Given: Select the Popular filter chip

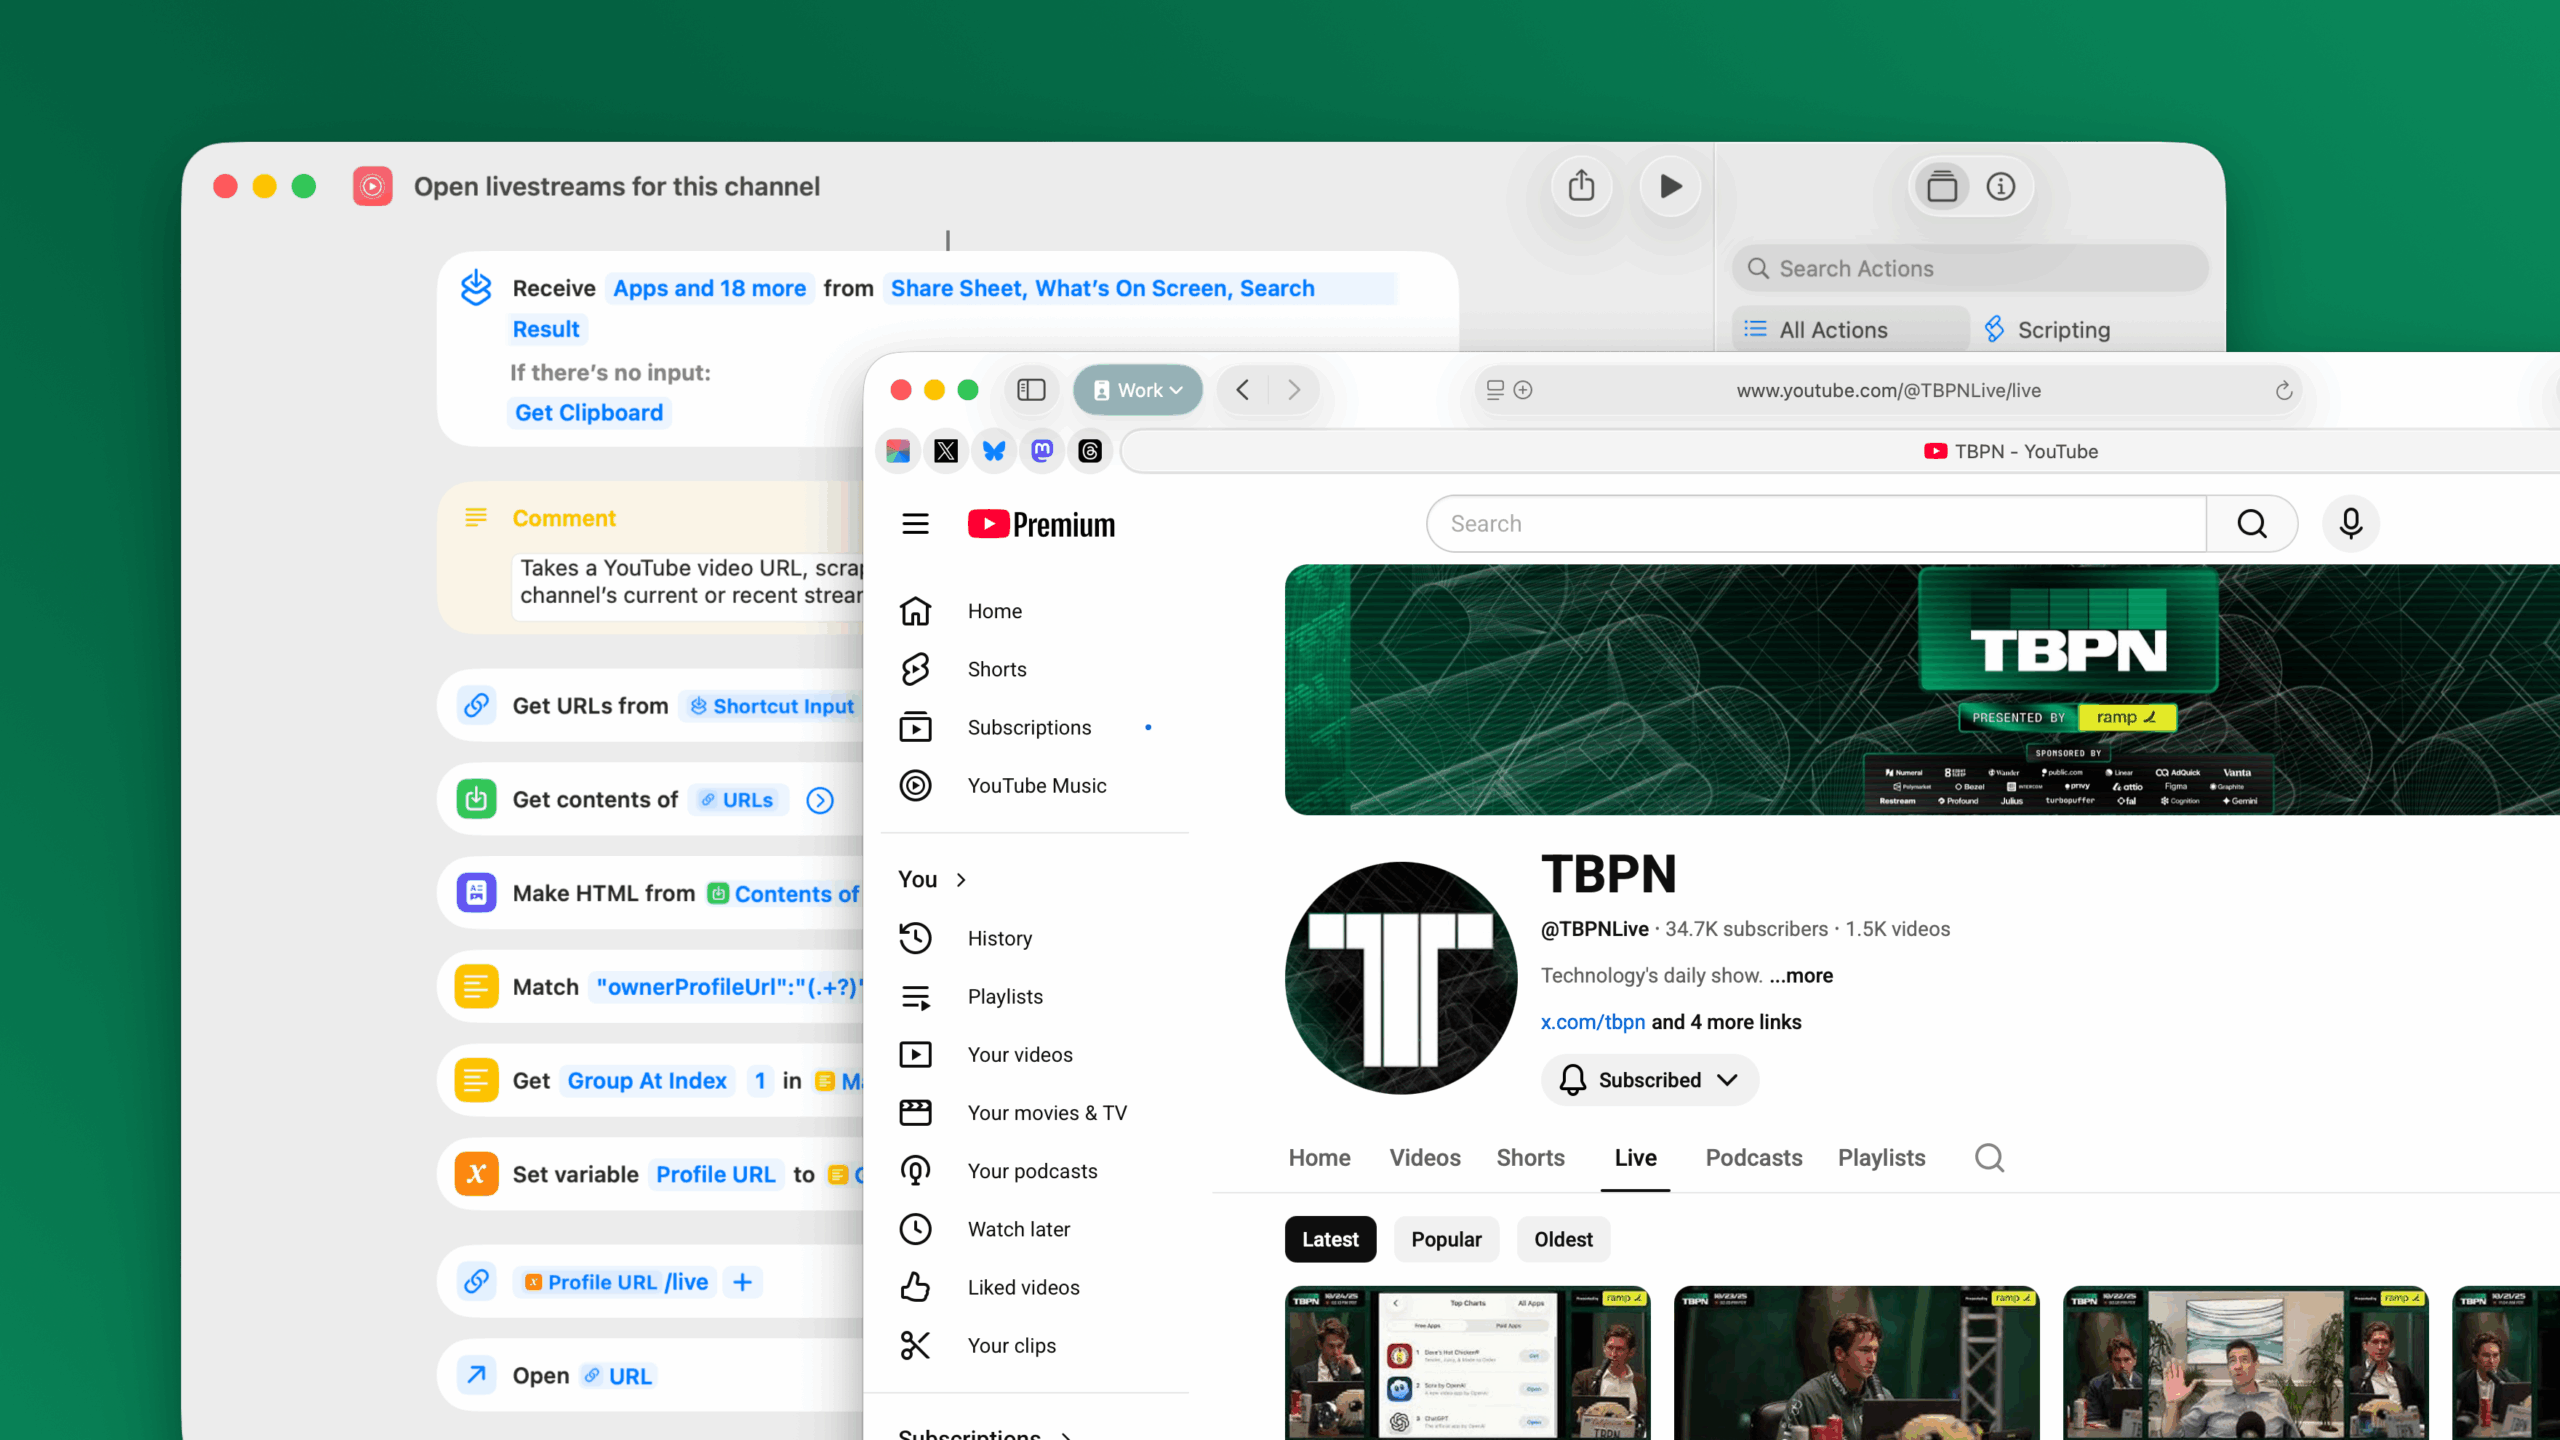Looking at the screenshot, I should click(x=1446, y=1239).
